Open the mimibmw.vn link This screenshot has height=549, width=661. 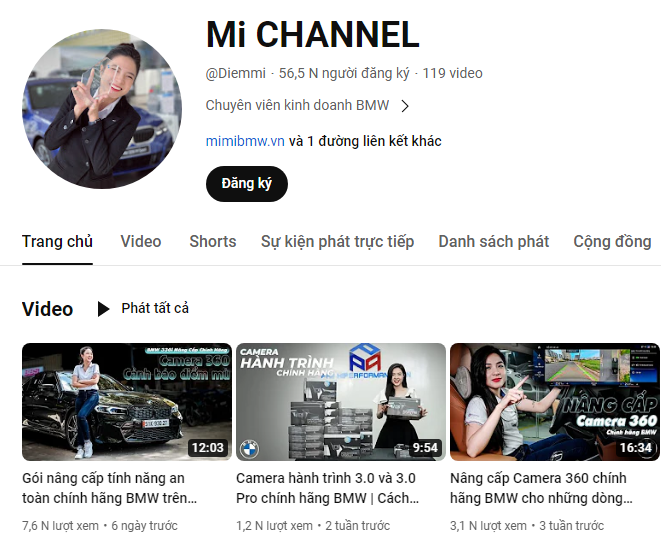[245, 141]
